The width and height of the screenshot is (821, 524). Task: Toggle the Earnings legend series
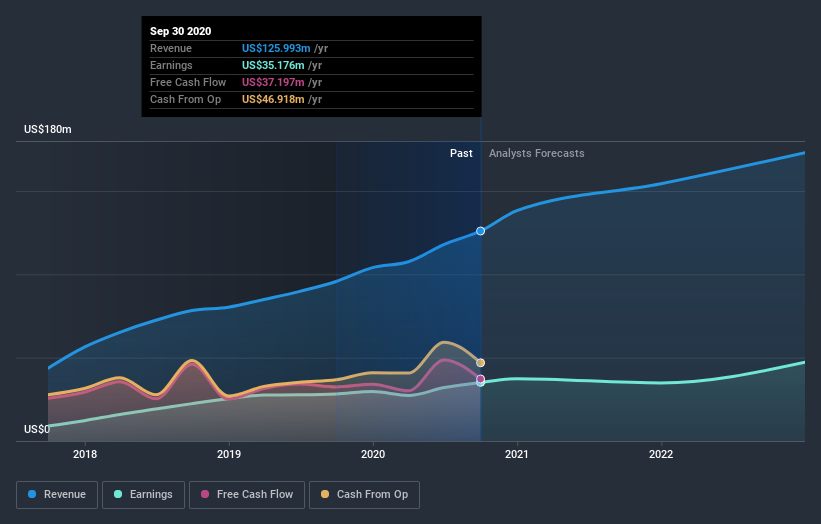click(x=143, y=495)
